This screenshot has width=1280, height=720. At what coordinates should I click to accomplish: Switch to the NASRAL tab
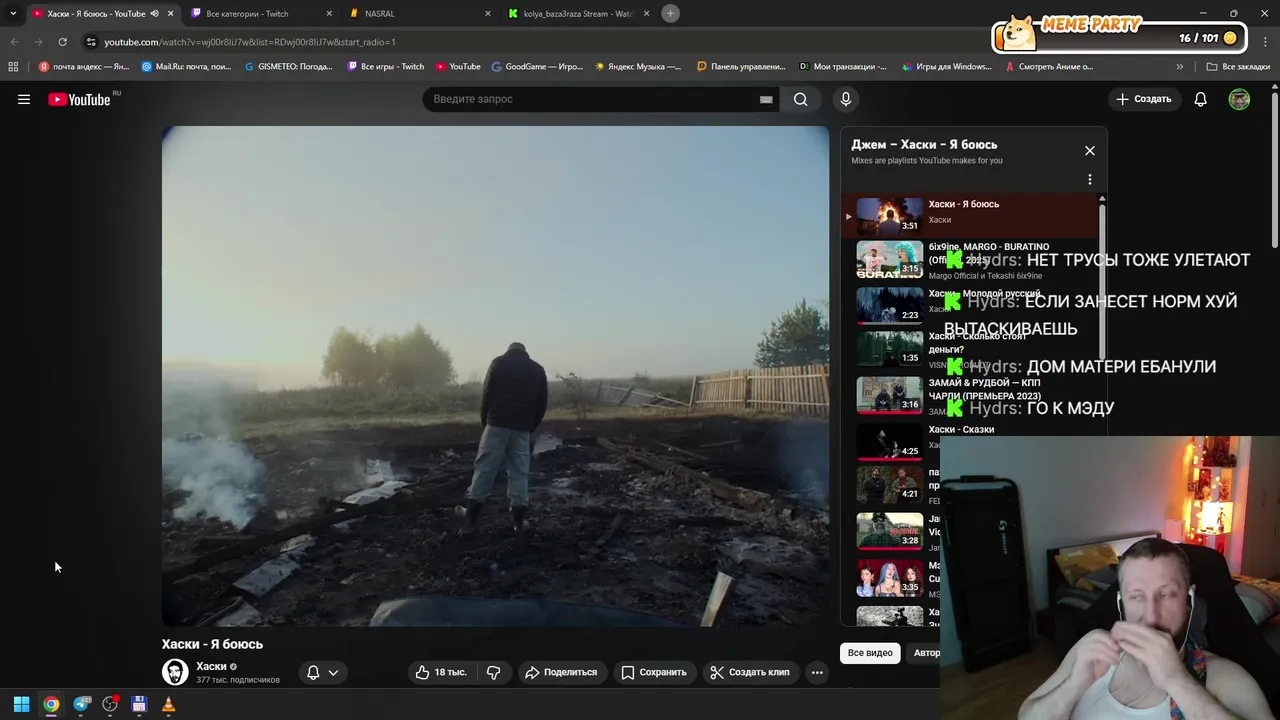point(420,14)
